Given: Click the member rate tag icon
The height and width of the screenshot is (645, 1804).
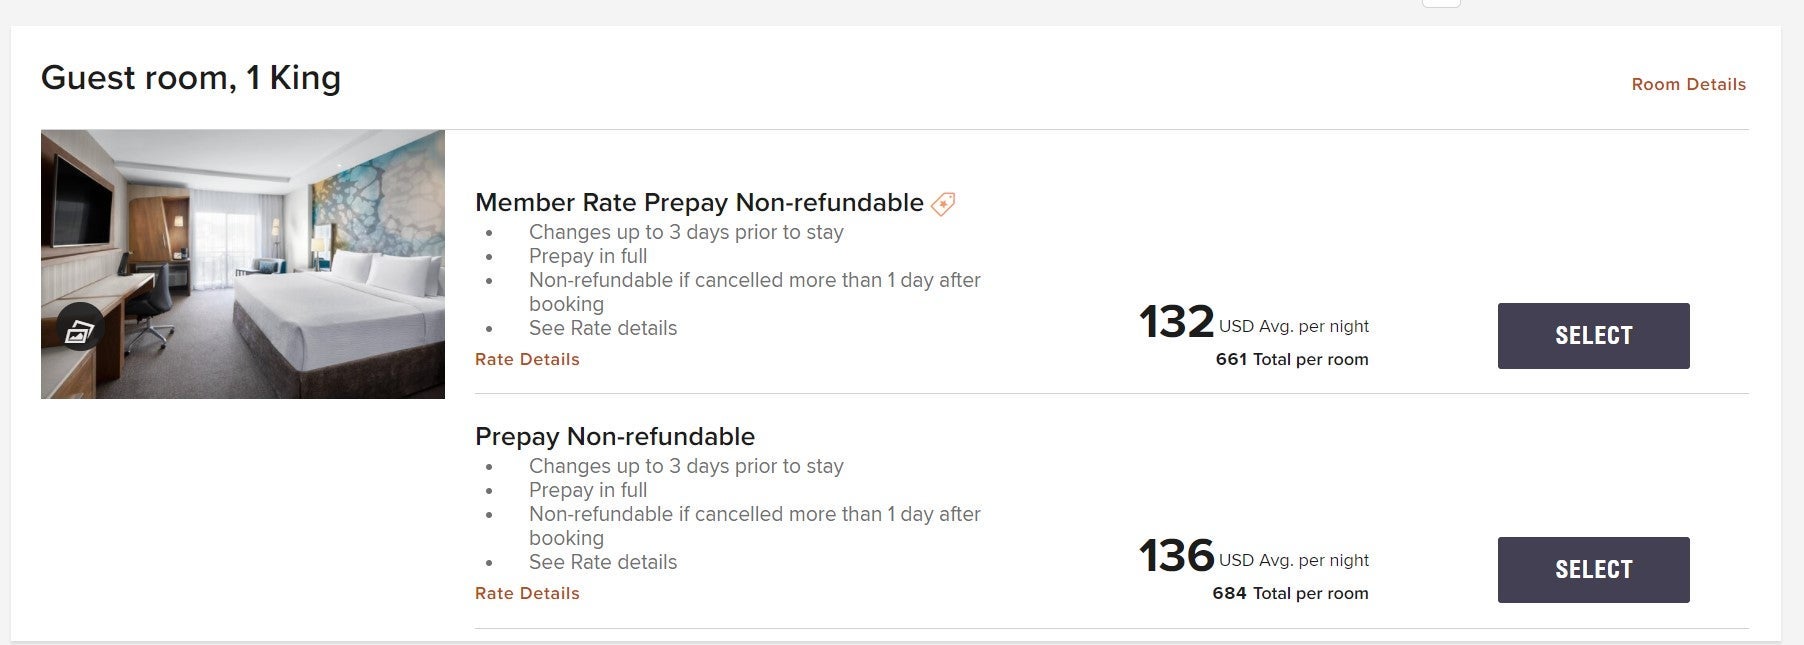Looking at the screenshot, I should pyautogui.click(x=943, y=204).
